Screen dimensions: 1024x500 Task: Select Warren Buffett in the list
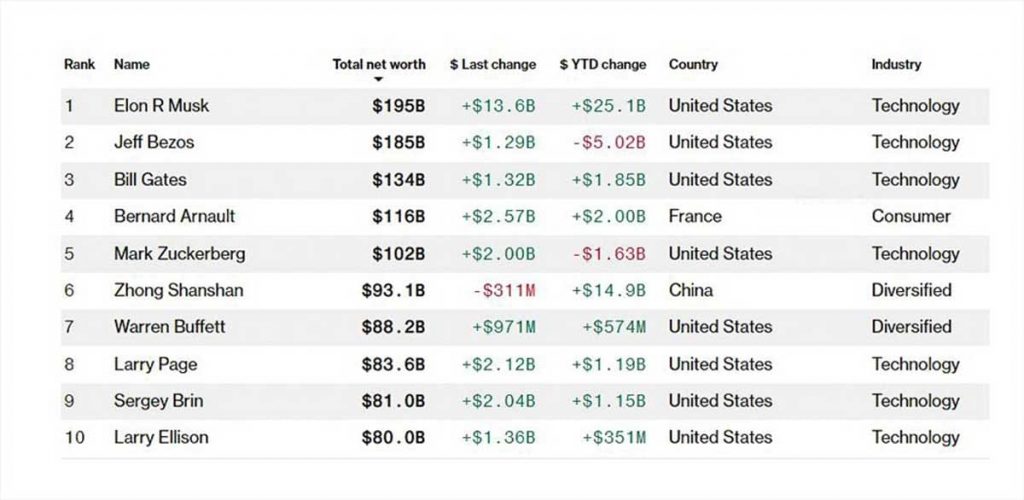click(169, 326)
